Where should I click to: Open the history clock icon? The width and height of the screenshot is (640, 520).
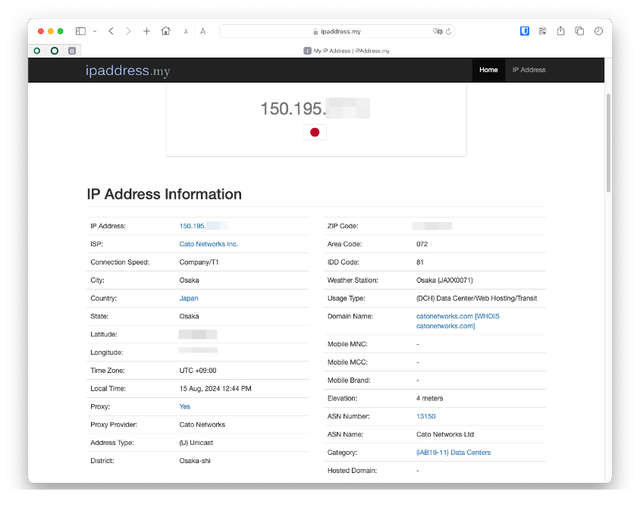point(598,31)
